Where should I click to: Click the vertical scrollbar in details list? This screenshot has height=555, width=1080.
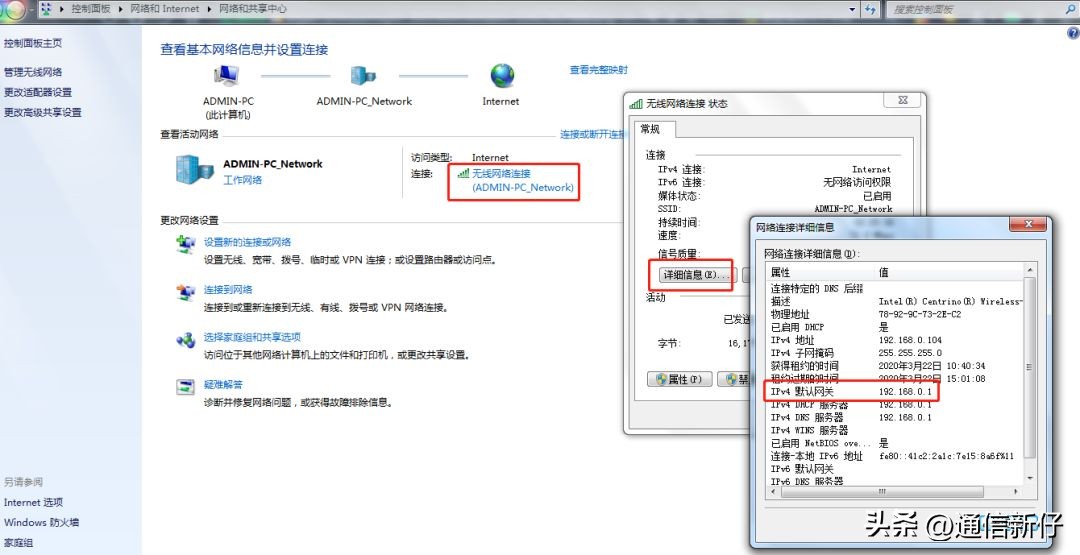pos(1030,368)
